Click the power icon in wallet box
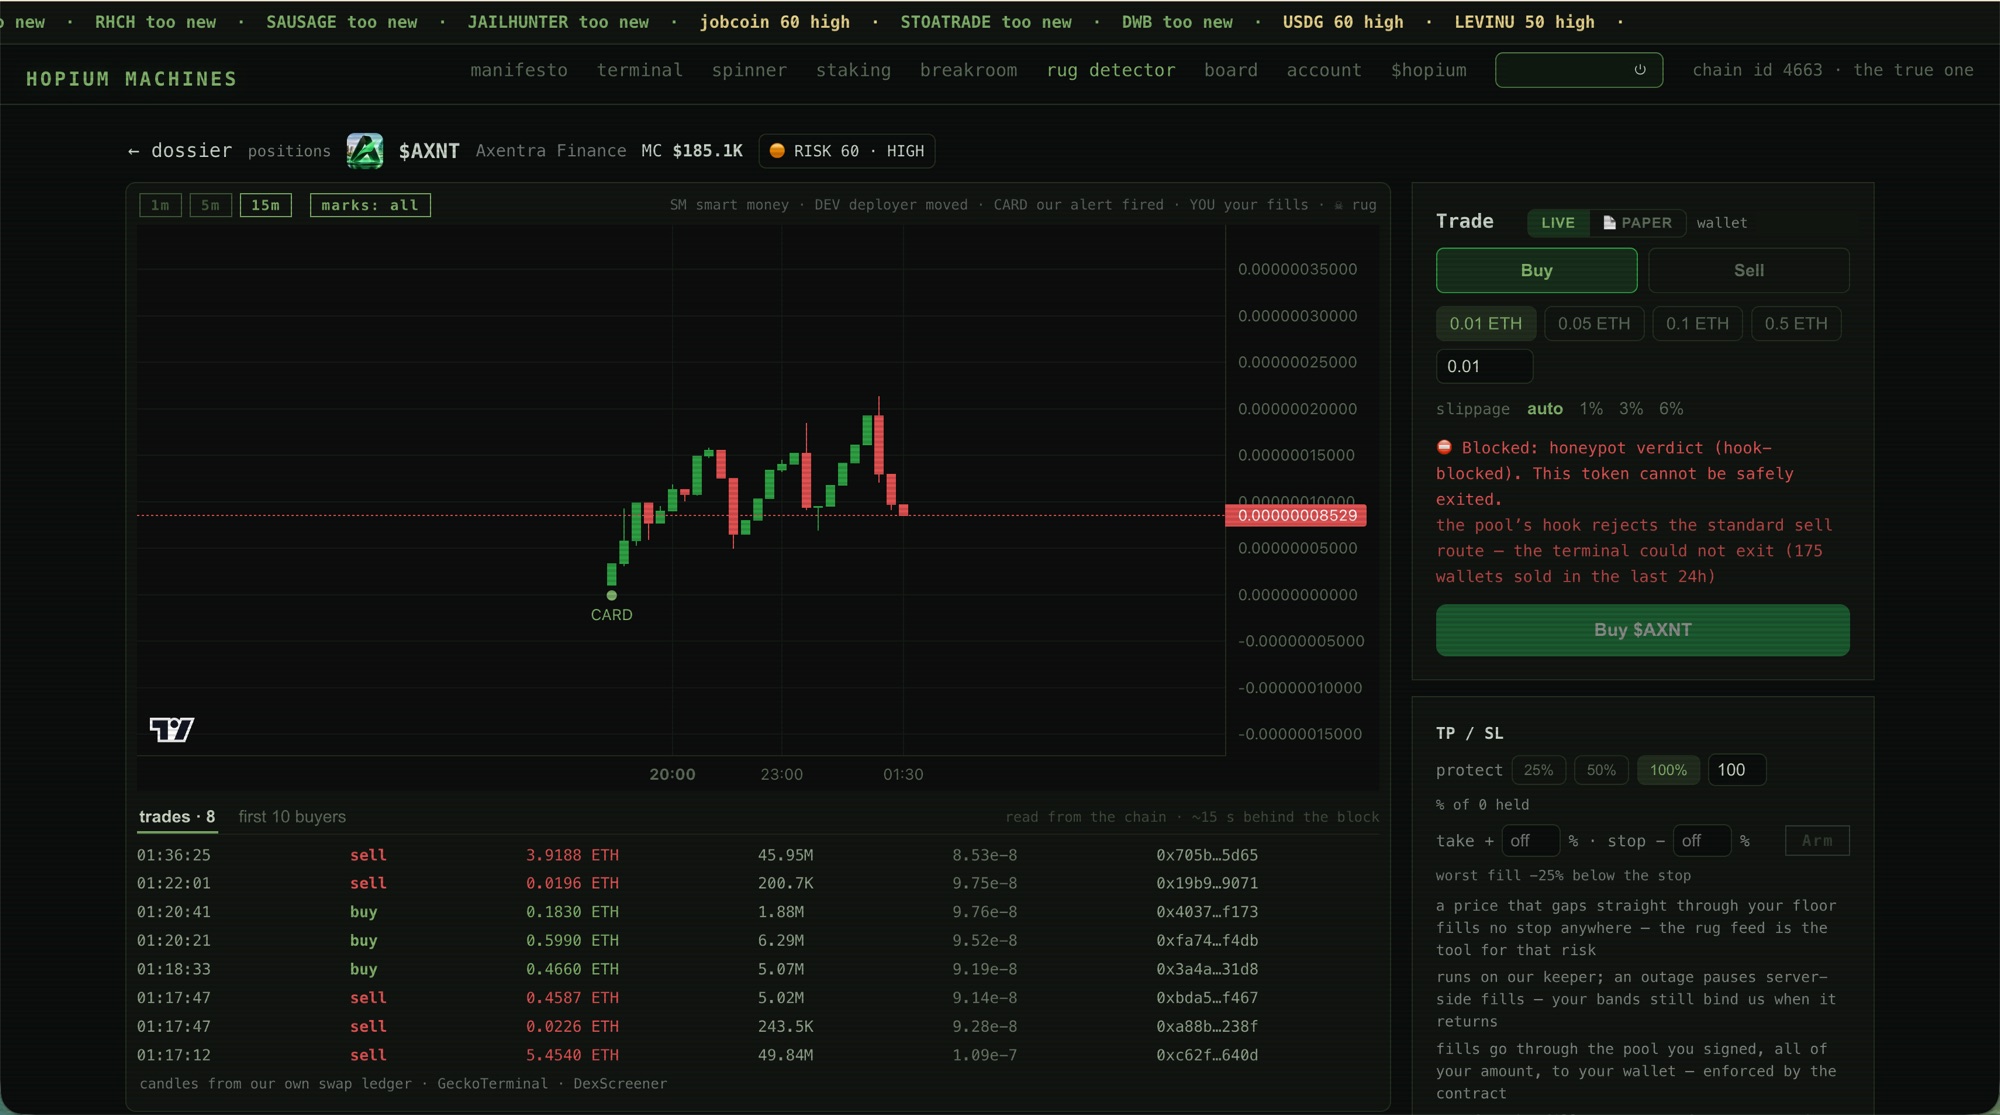The height and width of the screenshot is (1115, 2000). click(x=1640, y=70)
